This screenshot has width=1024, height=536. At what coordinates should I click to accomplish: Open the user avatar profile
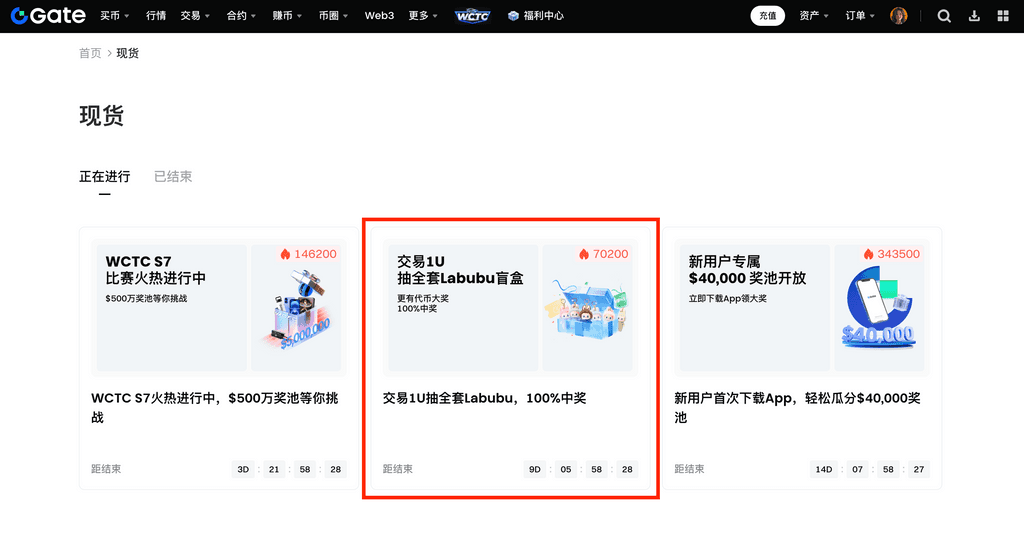click(x=899, y=16)
